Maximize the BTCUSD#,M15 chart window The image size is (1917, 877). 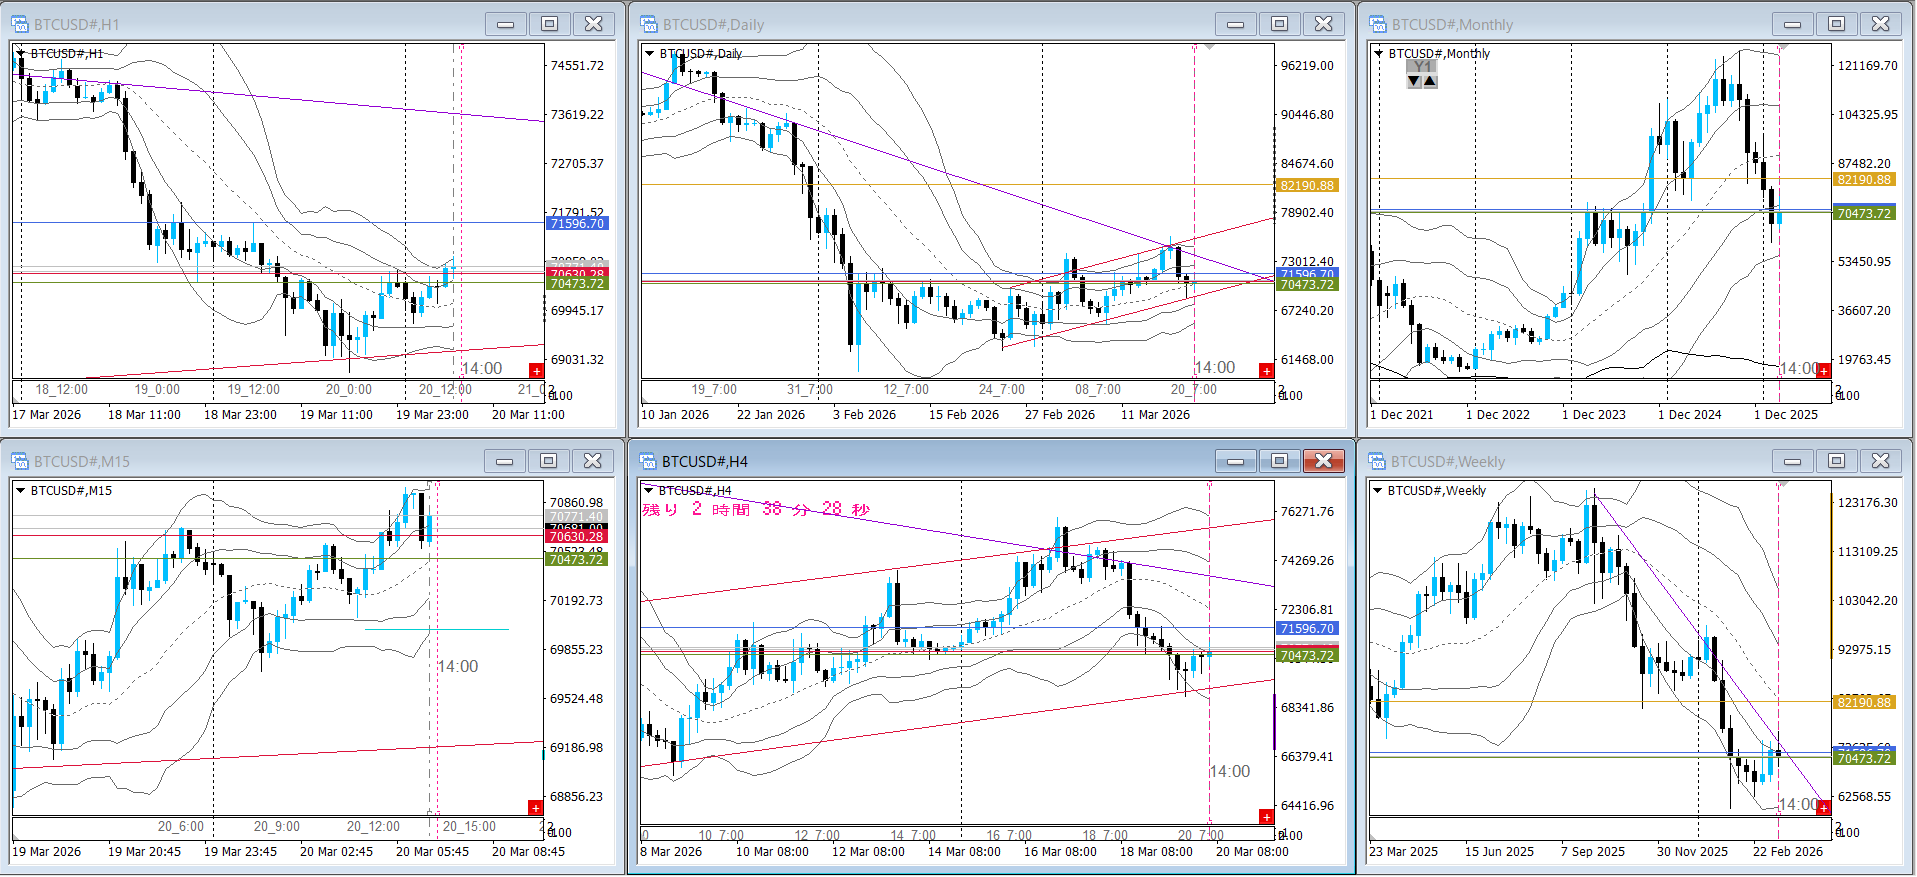coord(548,461)
